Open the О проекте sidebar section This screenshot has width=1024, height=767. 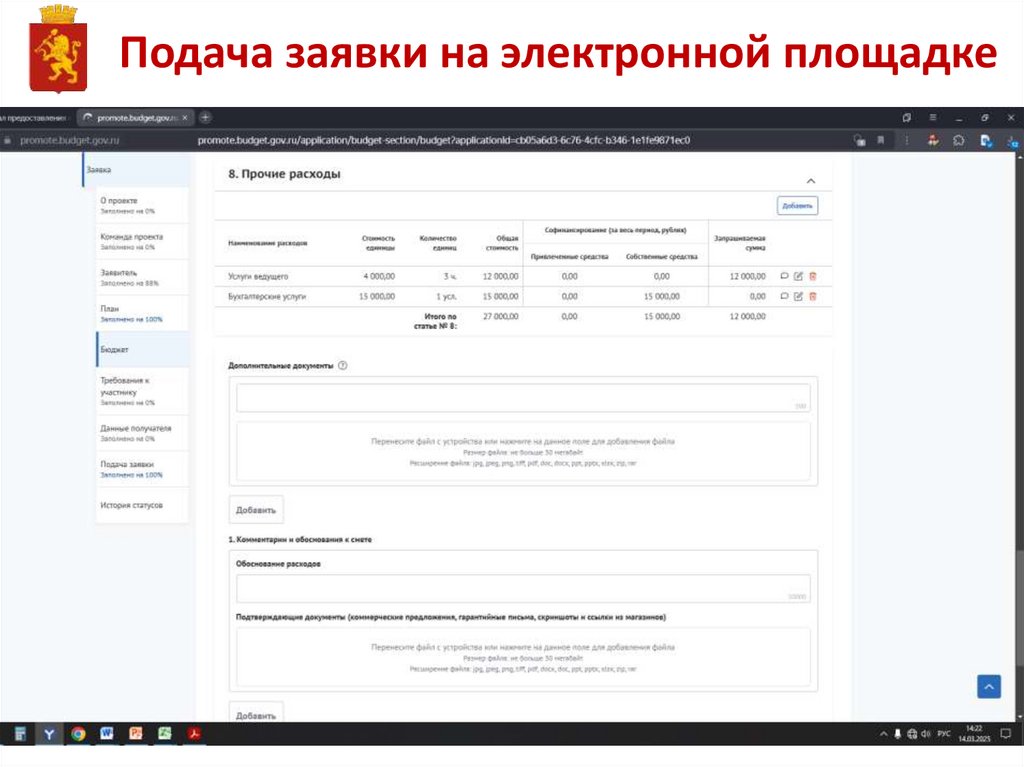pos(142,205)
